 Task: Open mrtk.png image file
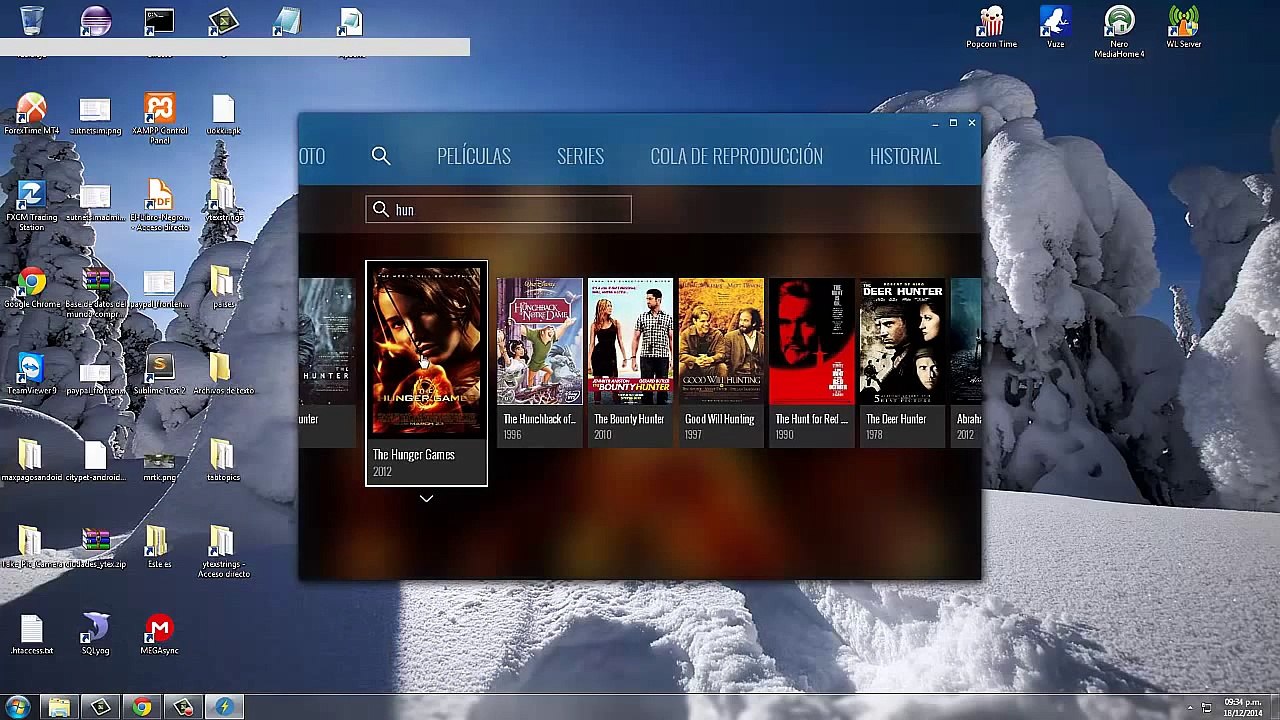(x=159, y=462)
